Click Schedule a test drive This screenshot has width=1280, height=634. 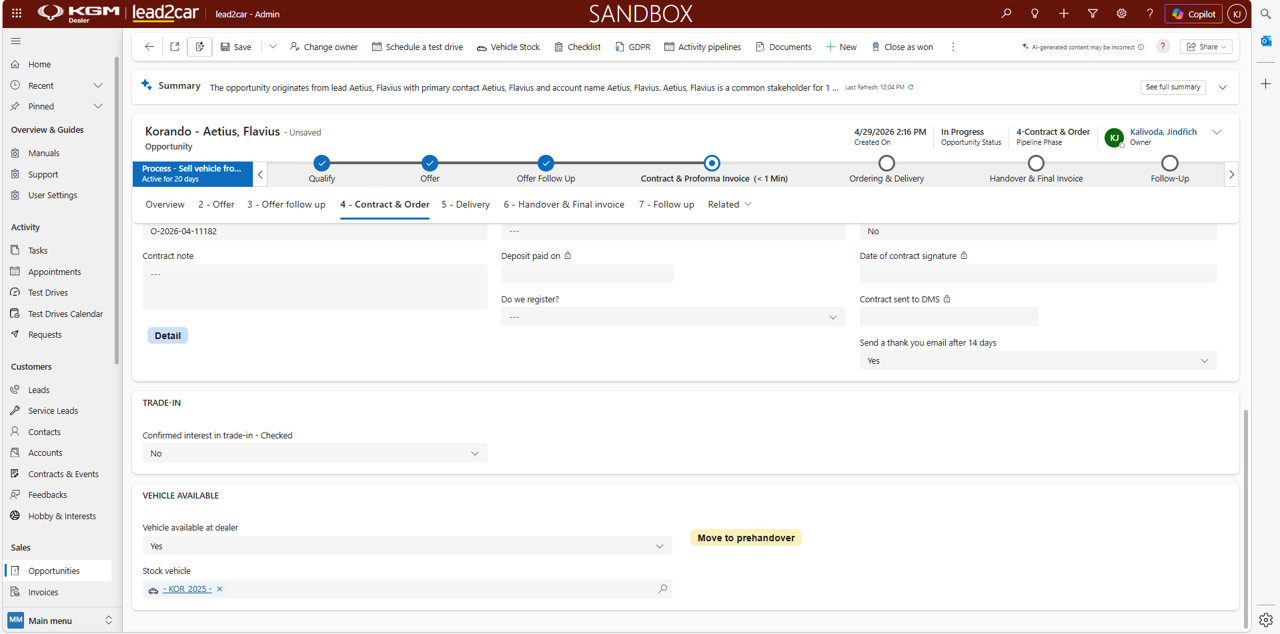[x=417, y=47]
